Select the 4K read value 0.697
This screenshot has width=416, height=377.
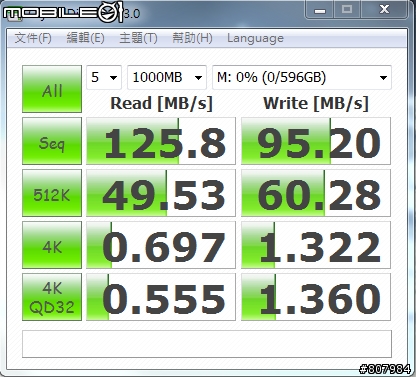tap(161, 245)
